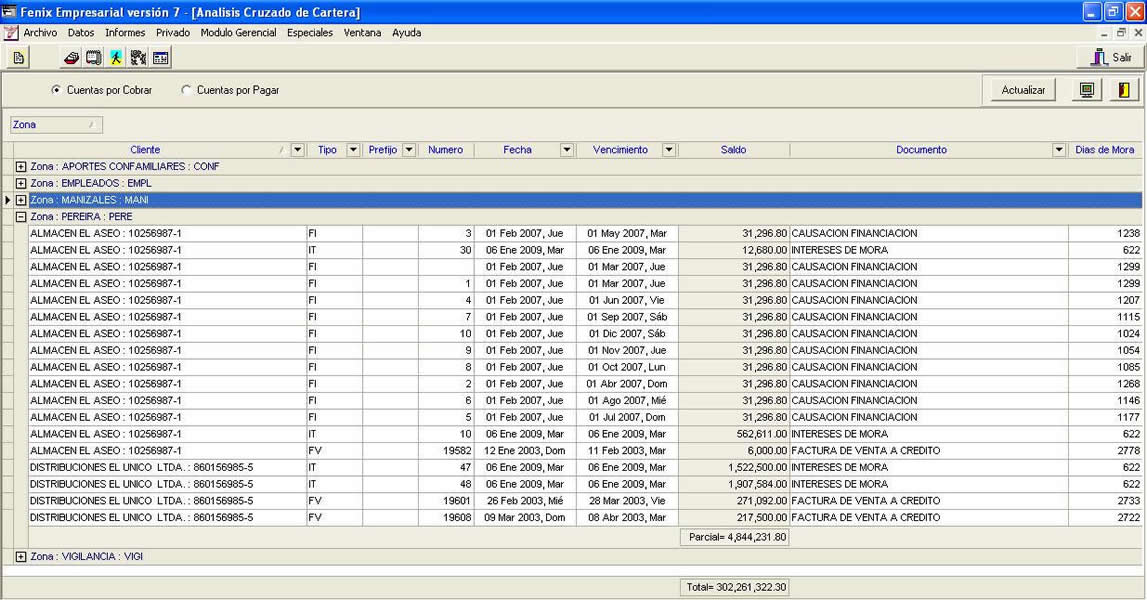Click the Fenix application icon in title bar
The height and width of the screenshot is (600, 1147).
(10, 12)
